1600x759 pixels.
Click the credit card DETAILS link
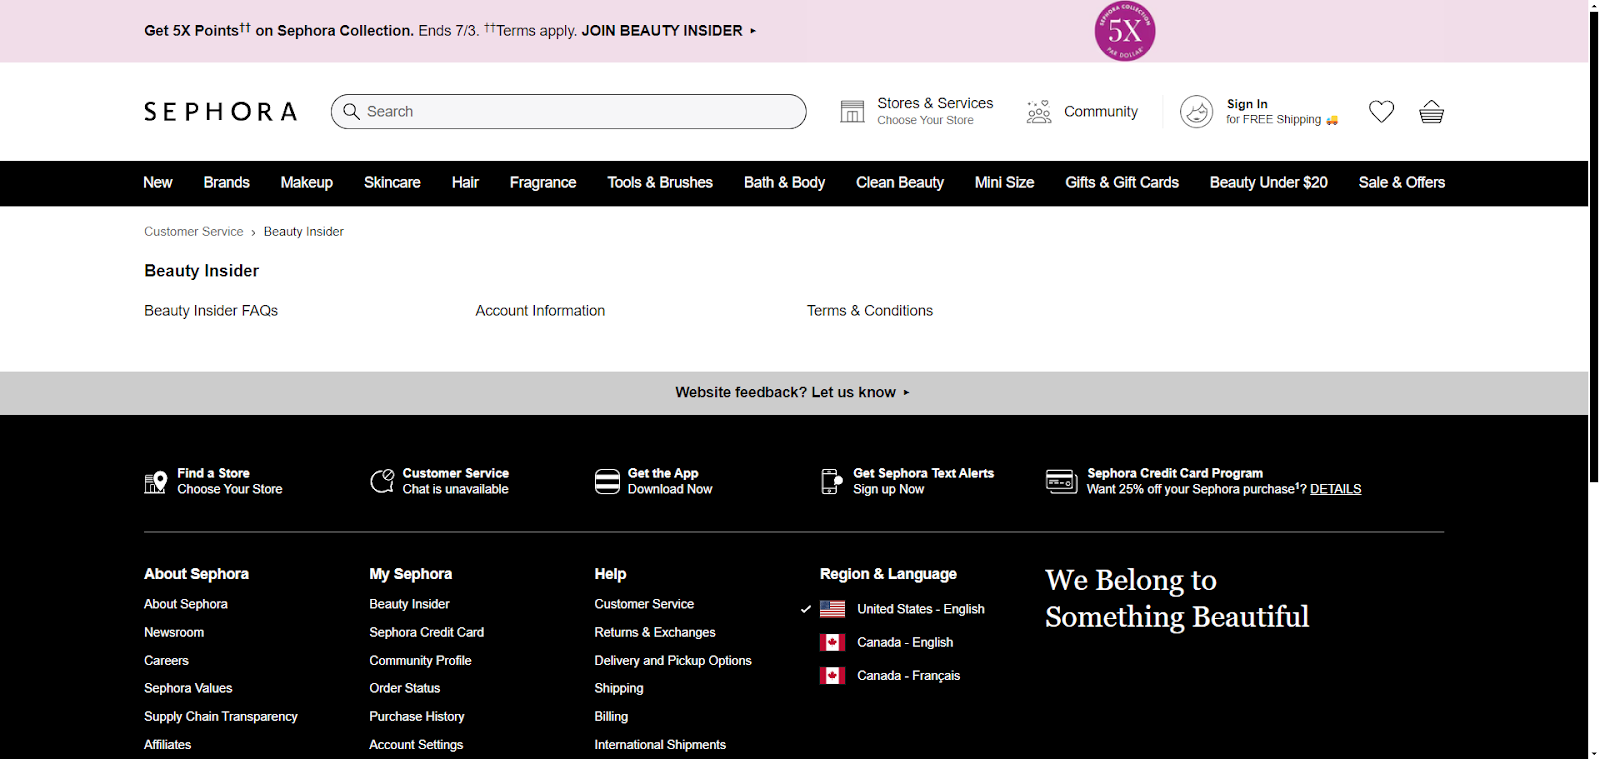point(1335,489)
